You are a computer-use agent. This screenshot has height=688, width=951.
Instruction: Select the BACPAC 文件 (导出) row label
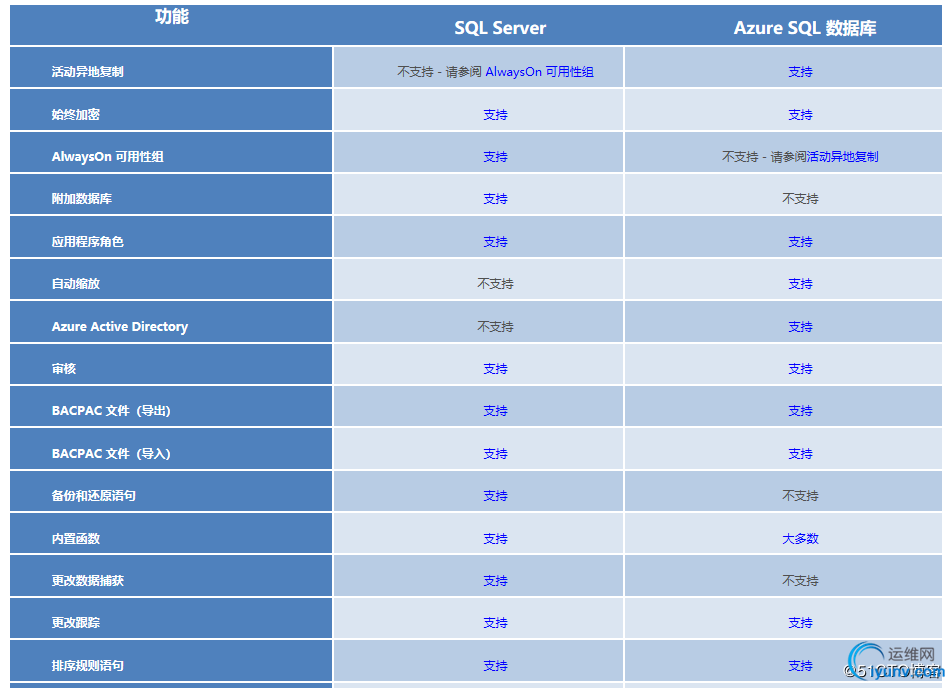(111, 411)
